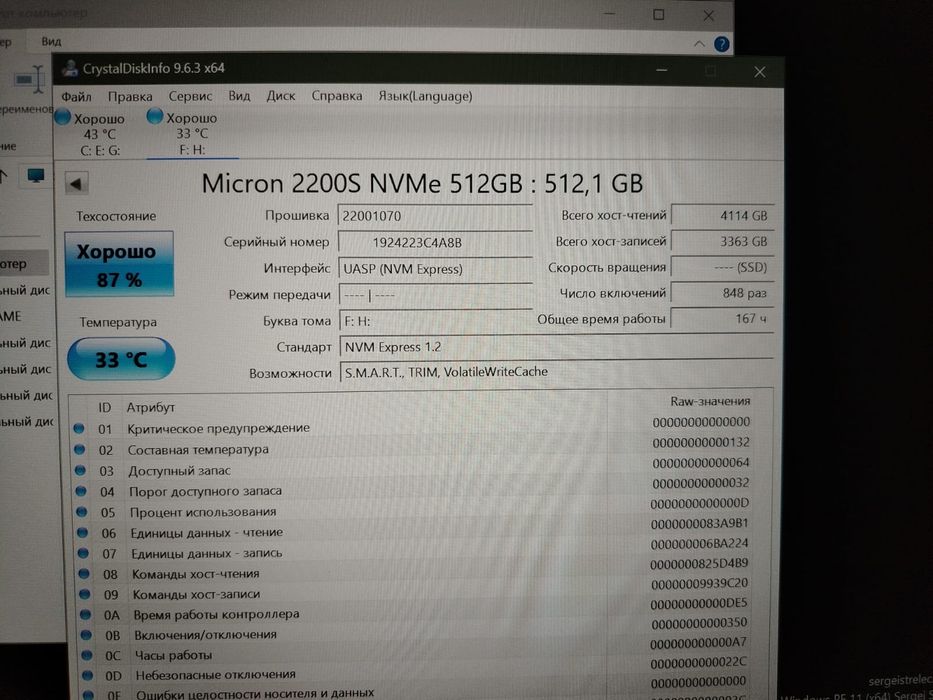This screenshot has height=700, width=933.
Task: Click raw value 0000000083A9B1
Action: [699, 524]
